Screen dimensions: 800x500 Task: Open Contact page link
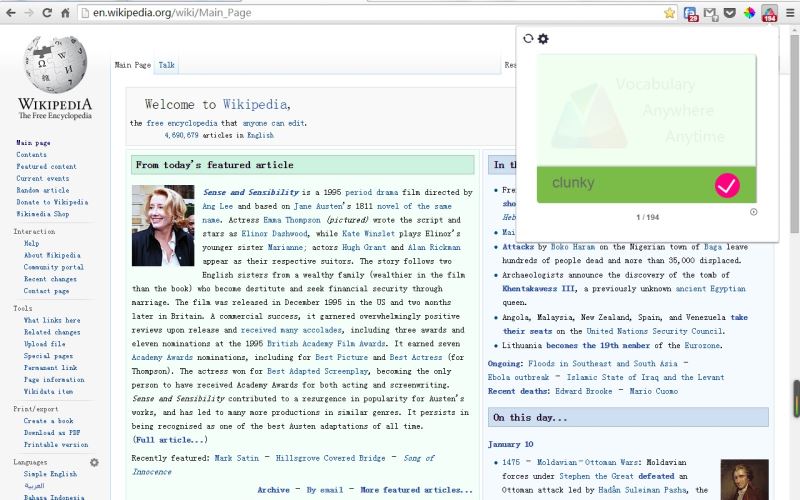[x=46, y=291]
